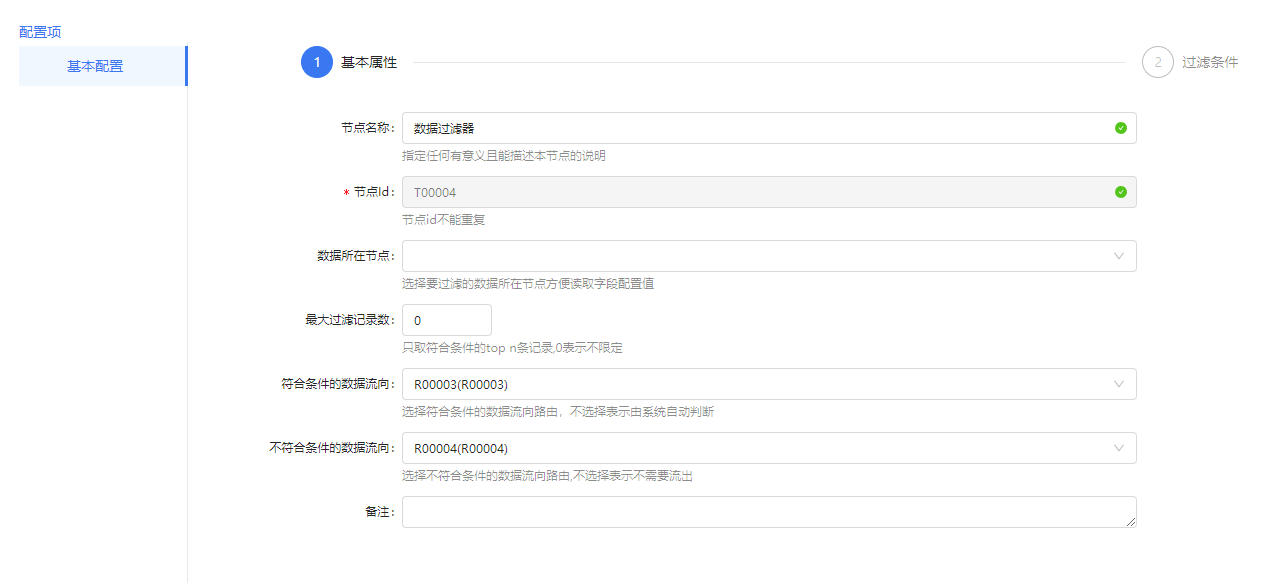Grab the 备注 textarea resize handle
This screenshot has width=1282, height=583.
[1131, 522]
